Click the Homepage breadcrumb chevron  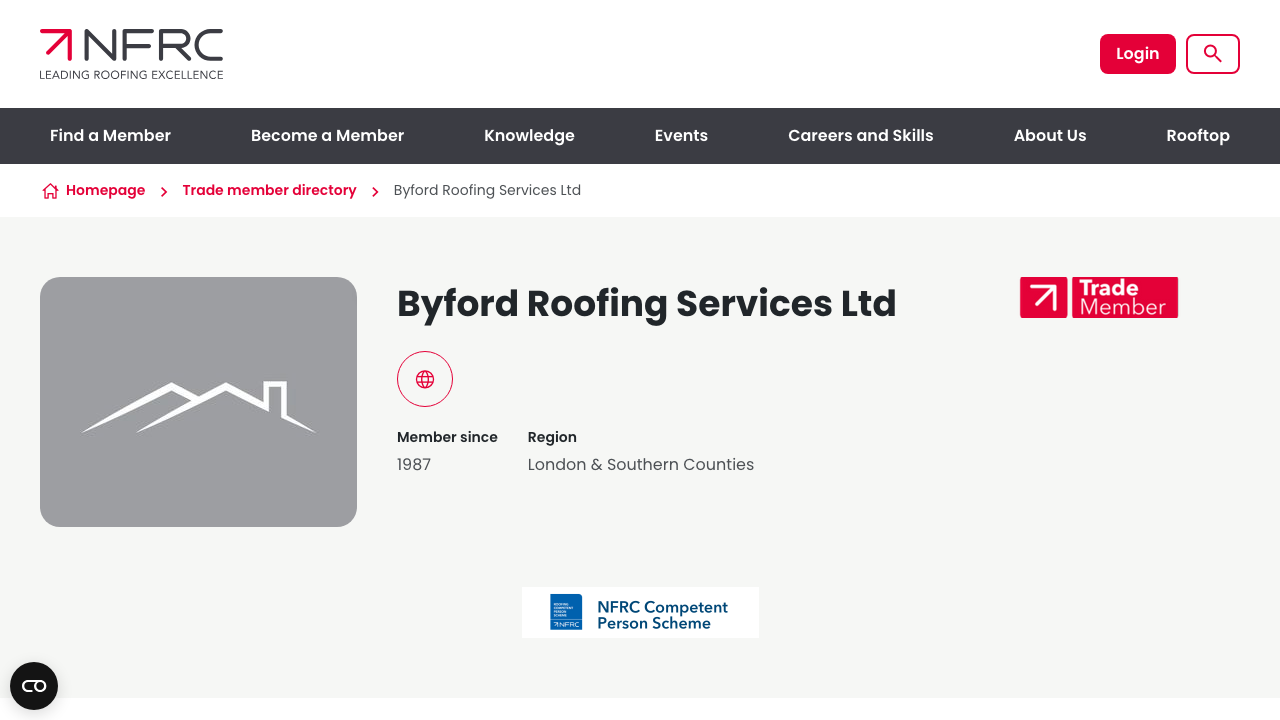(163, 190)
